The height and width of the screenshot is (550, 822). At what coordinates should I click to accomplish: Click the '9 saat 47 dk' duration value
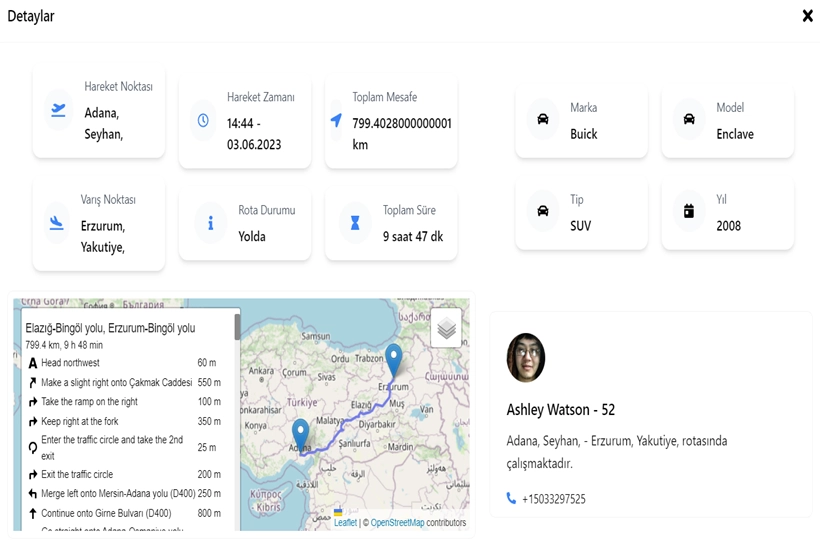(x=413, y=236)
